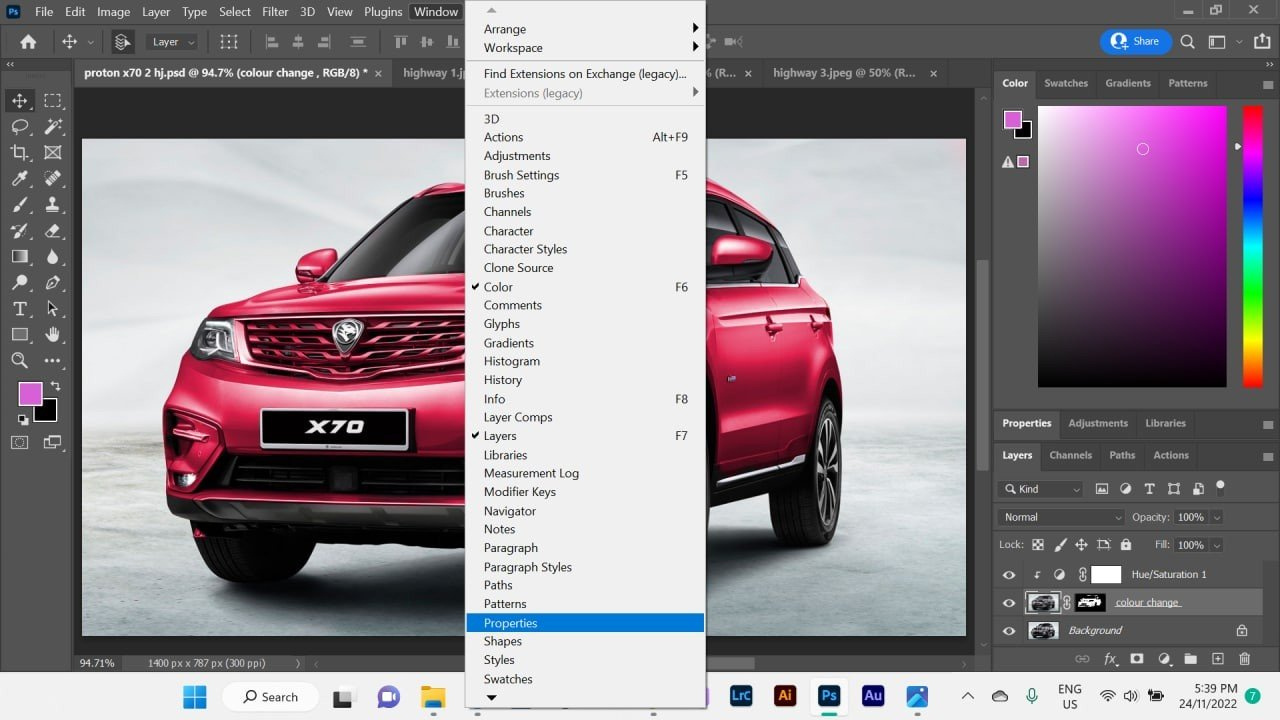Viewport: 1280px width, 720px height.
Task: Select the Crop tool
Action: [x=19, y=152]
